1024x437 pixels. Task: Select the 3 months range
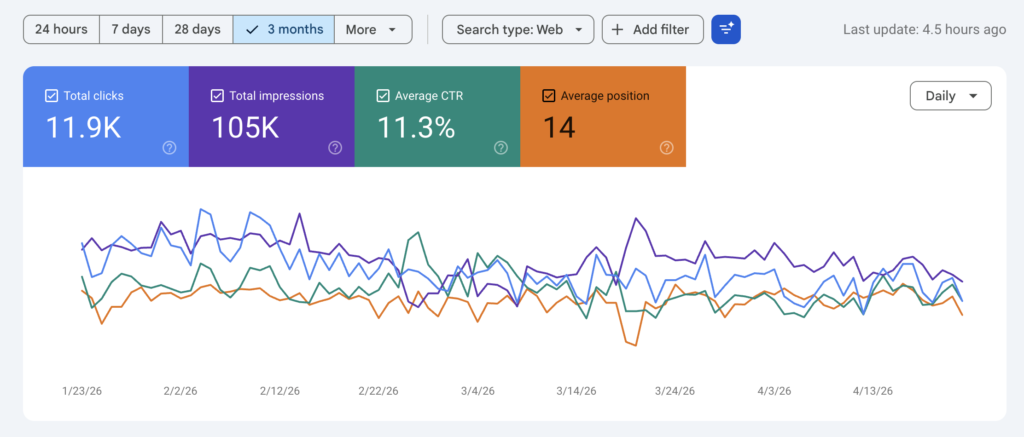coord(284,30)
